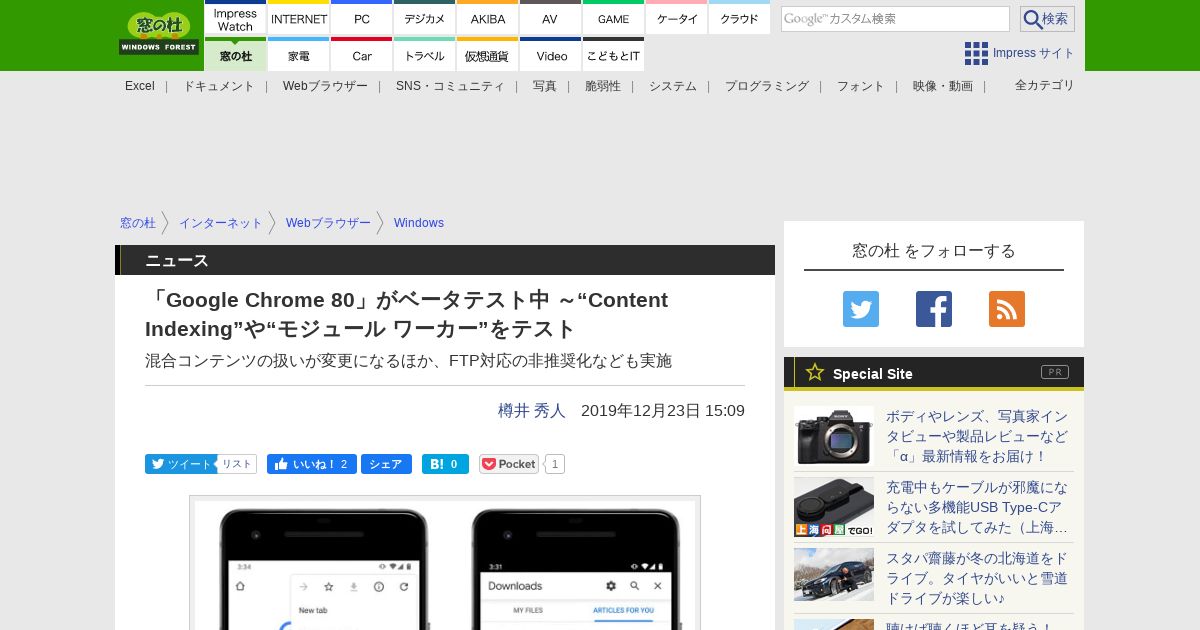Open the Impress Watch tab
1200x630 pixels.
point(235,19)
